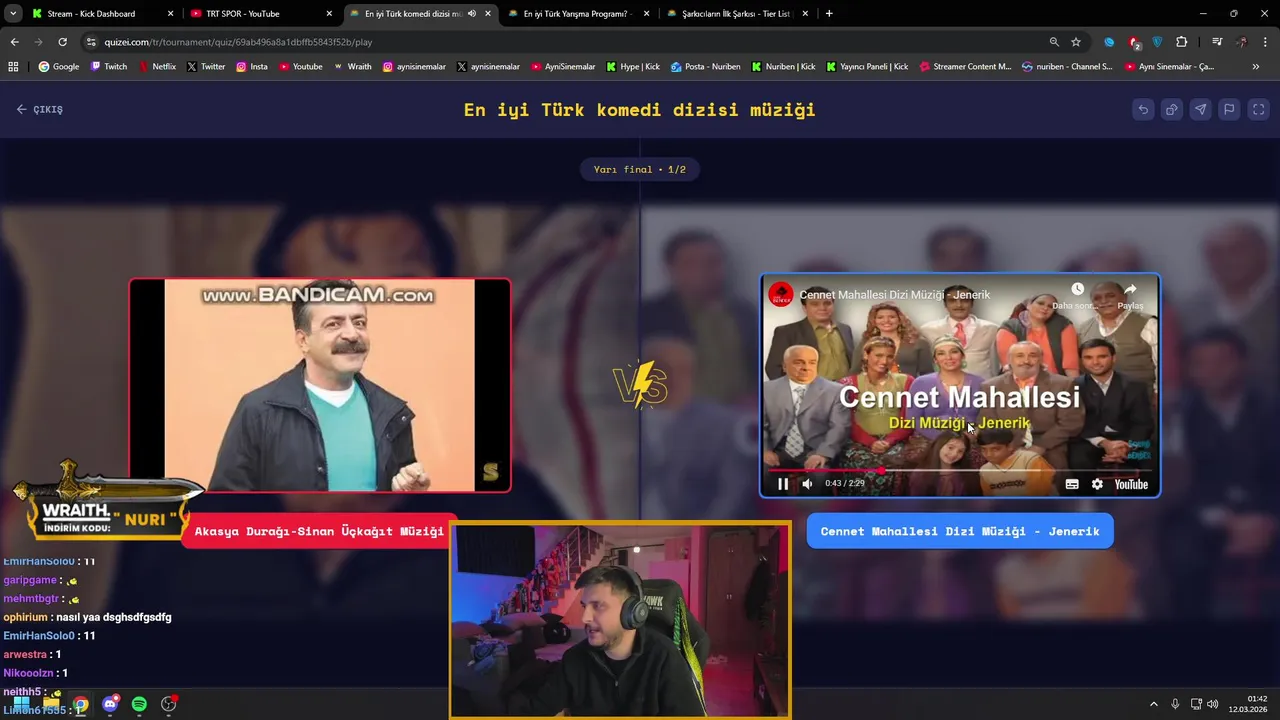Open Chrome three-dot menu
Image resolution: width=1280 pixels, height=720 pixels.
click(1265, 42)
